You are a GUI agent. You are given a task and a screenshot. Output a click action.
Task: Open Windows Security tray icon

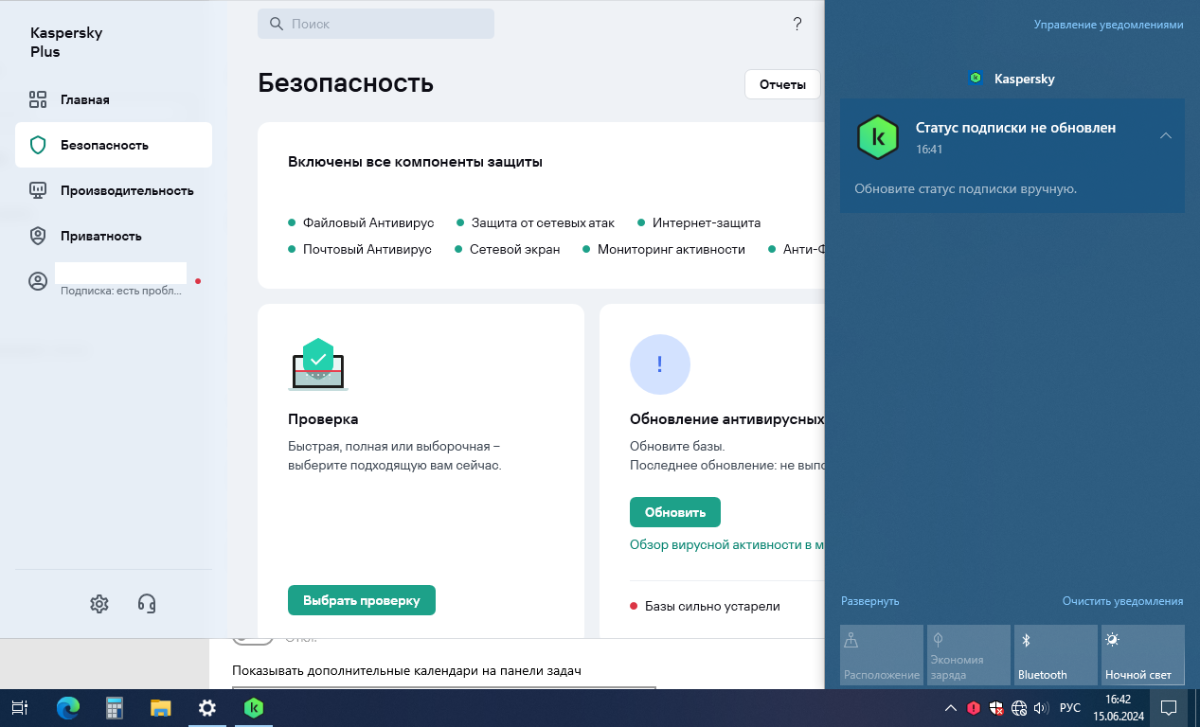pyautogui.click(x=996, y=708)
